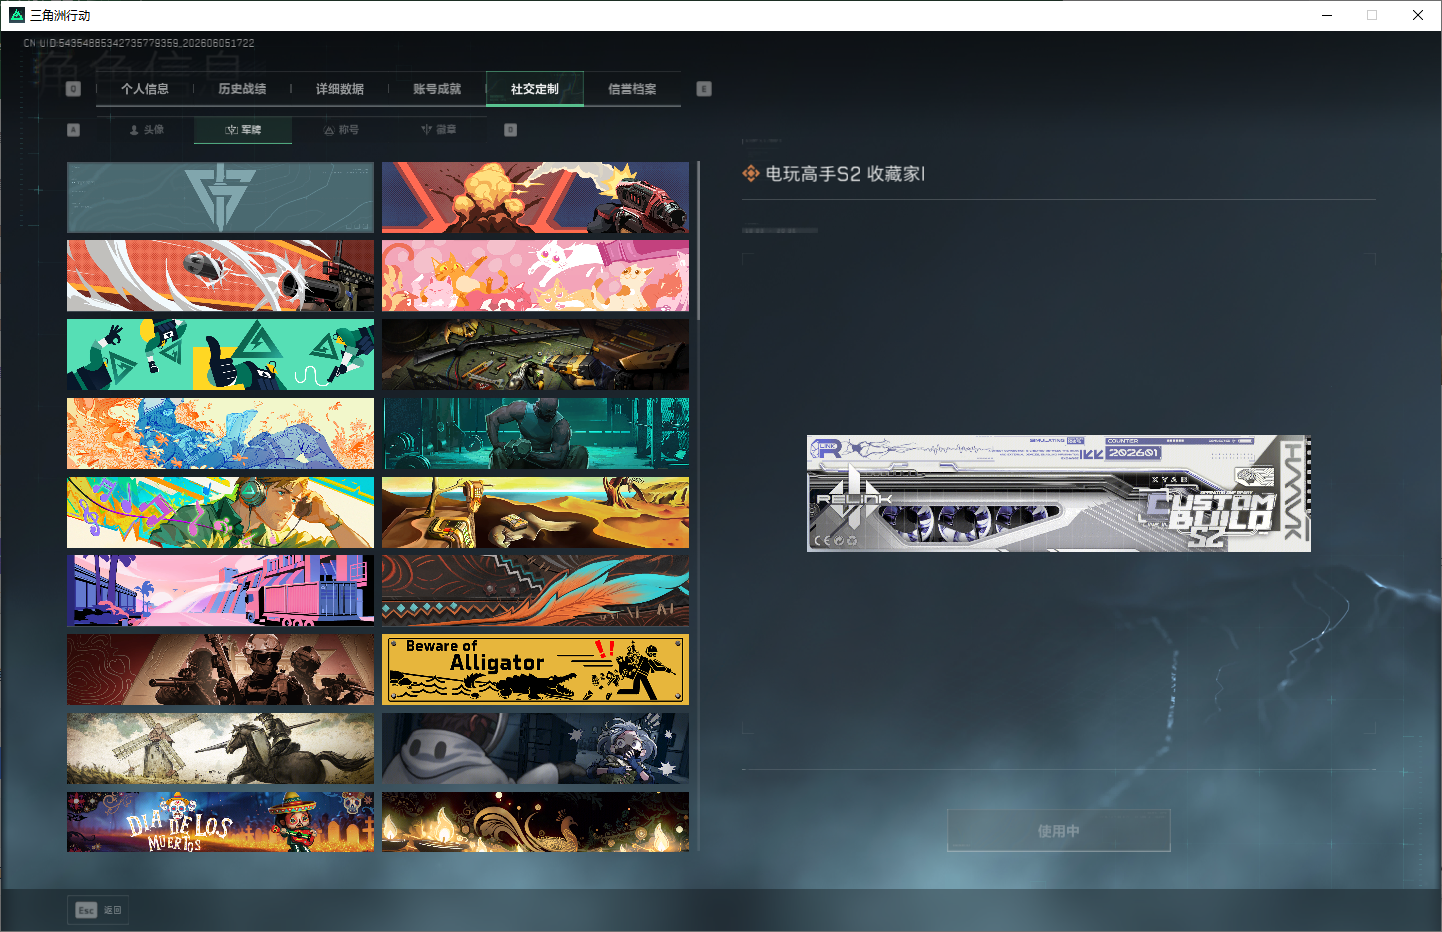Image resolution: width=1442 pixels, height=932 pixels.
Task: Switch to the 个人信息 tab
Action: 145,89
